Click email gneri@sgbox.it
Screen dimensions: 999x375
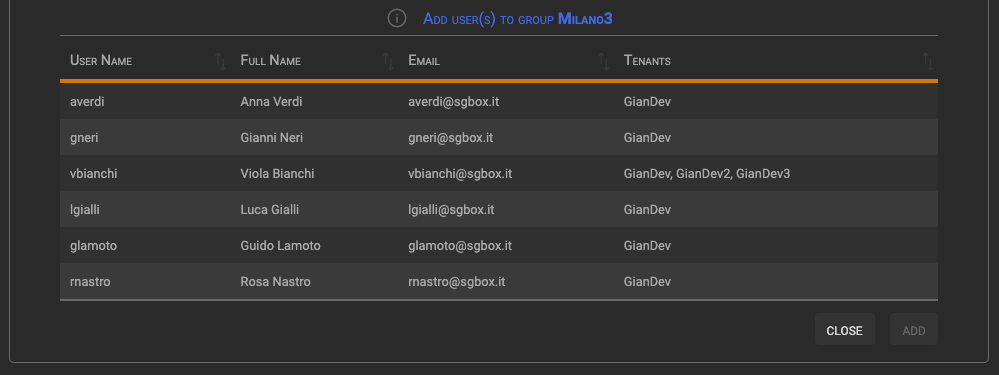[450, 137]
